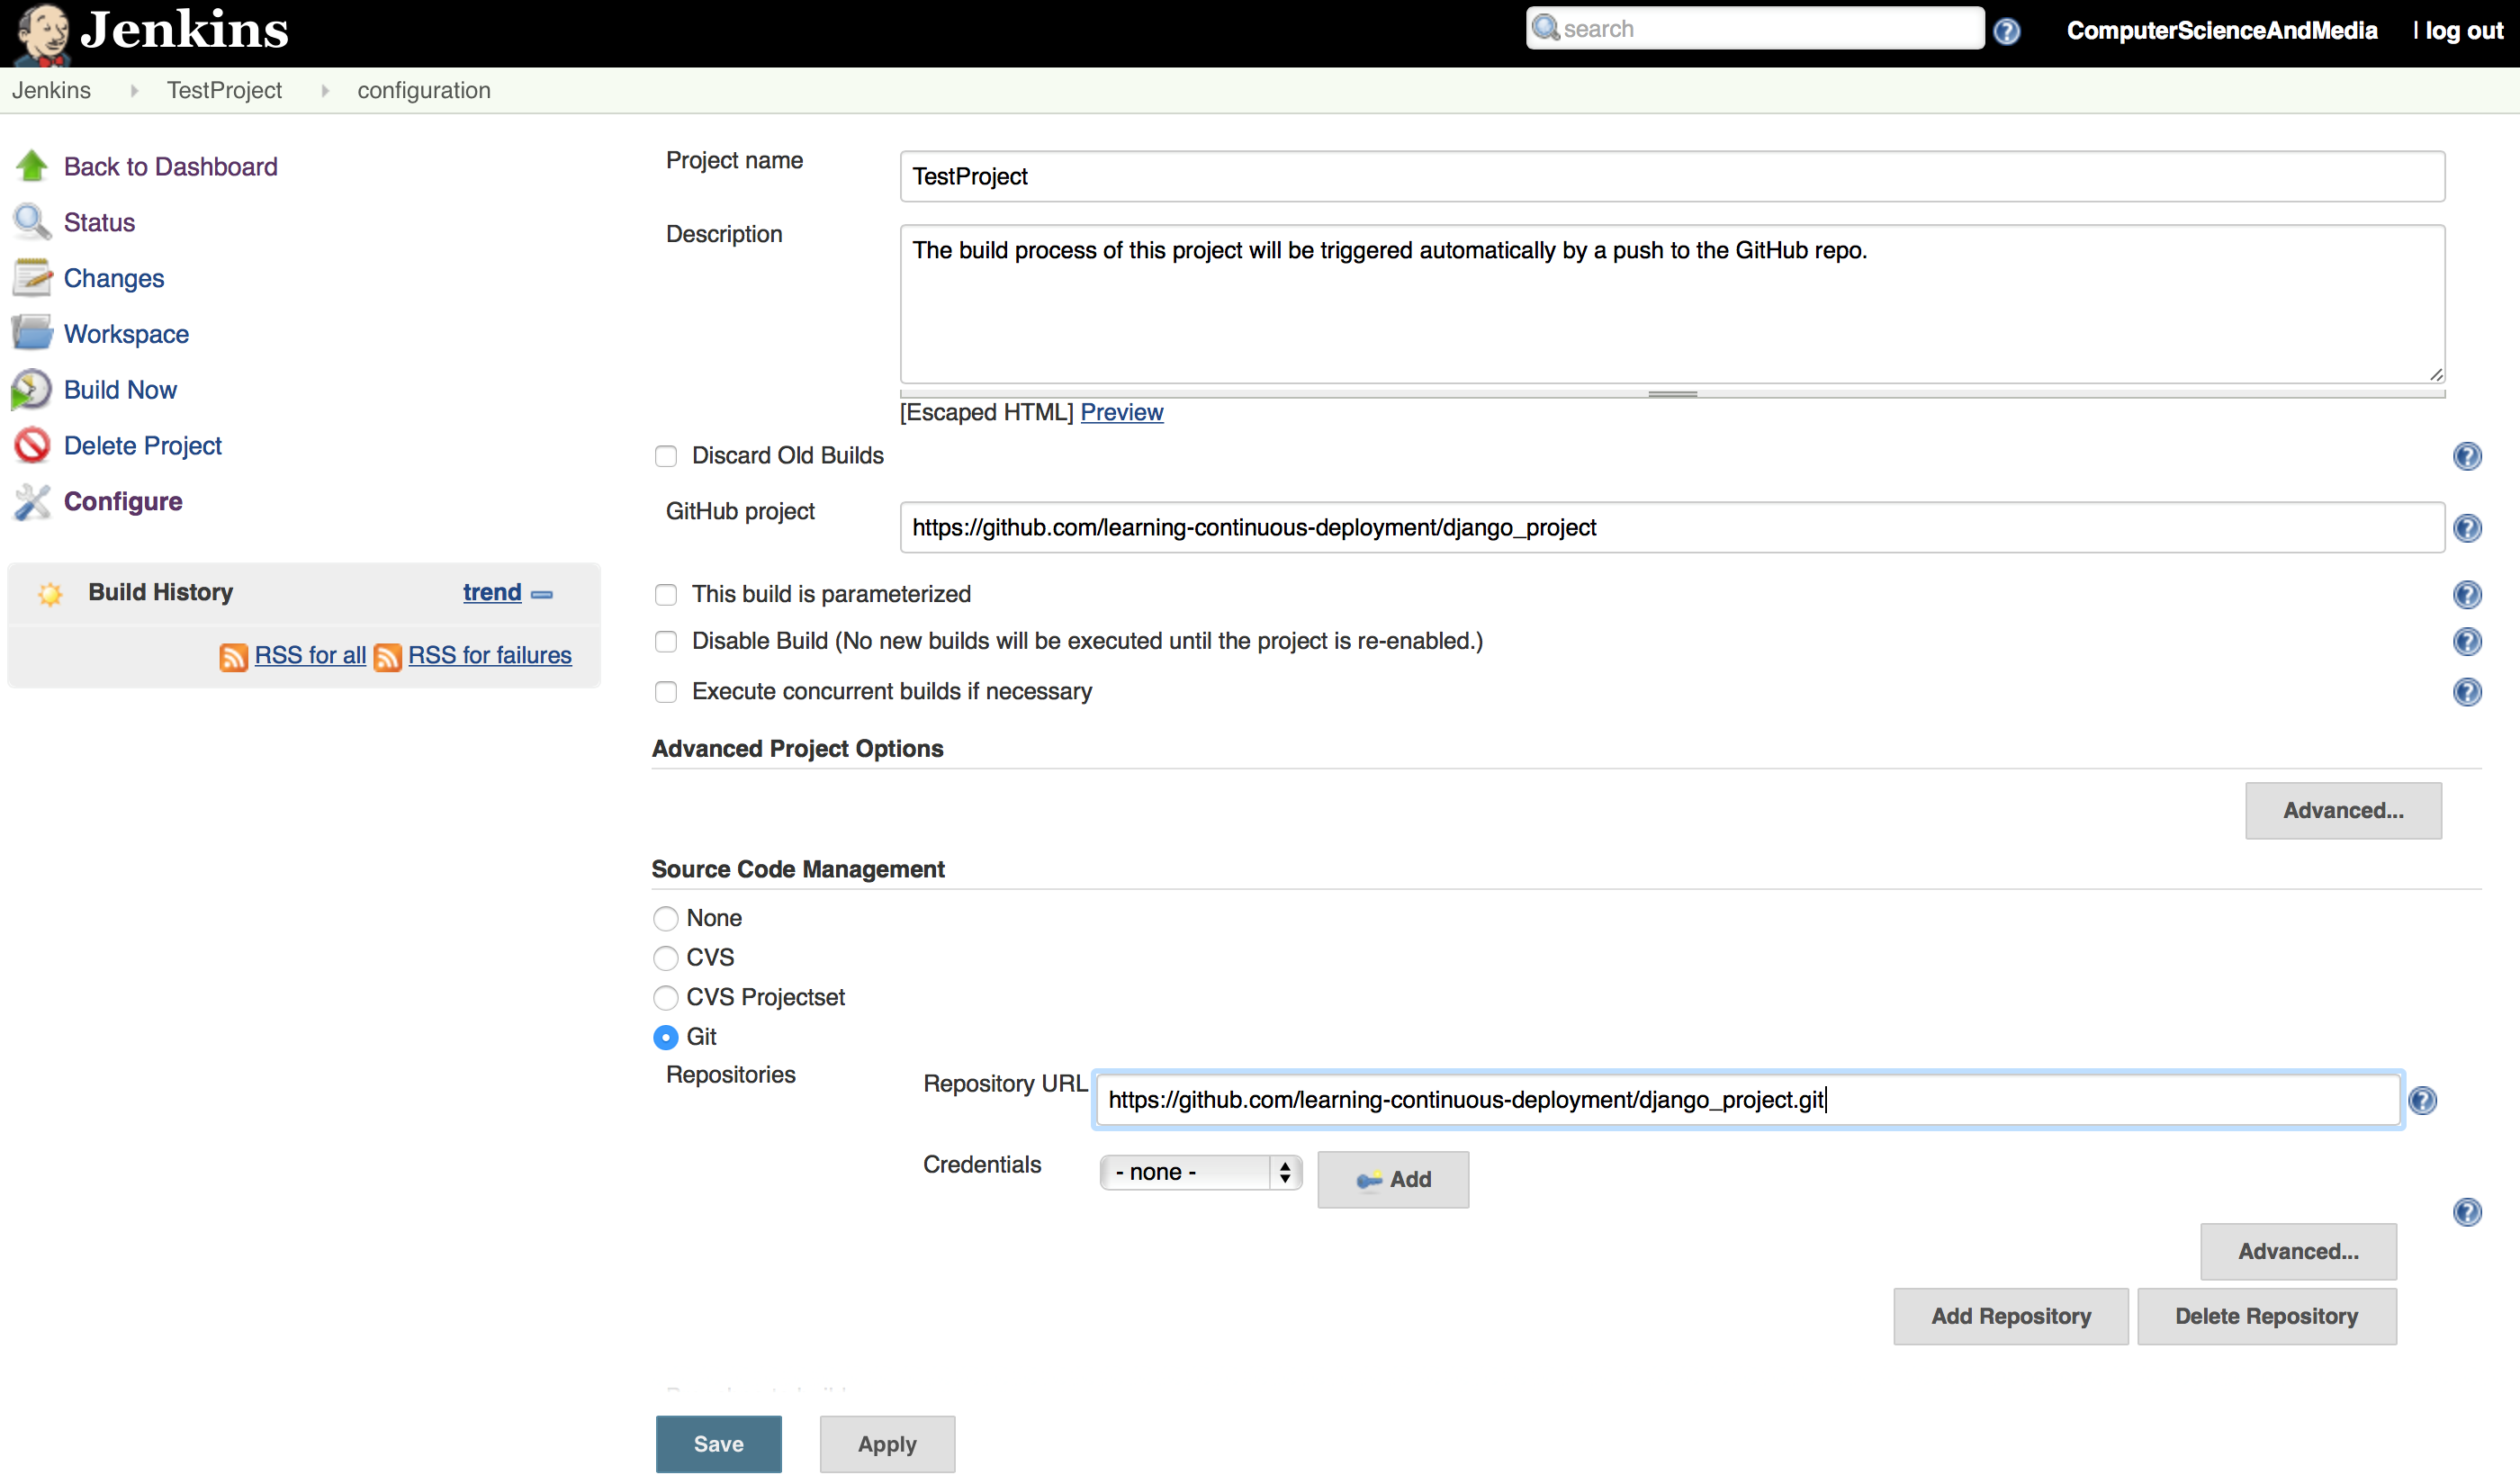Toggle This build is parameterized checkbox

(667, 594)
